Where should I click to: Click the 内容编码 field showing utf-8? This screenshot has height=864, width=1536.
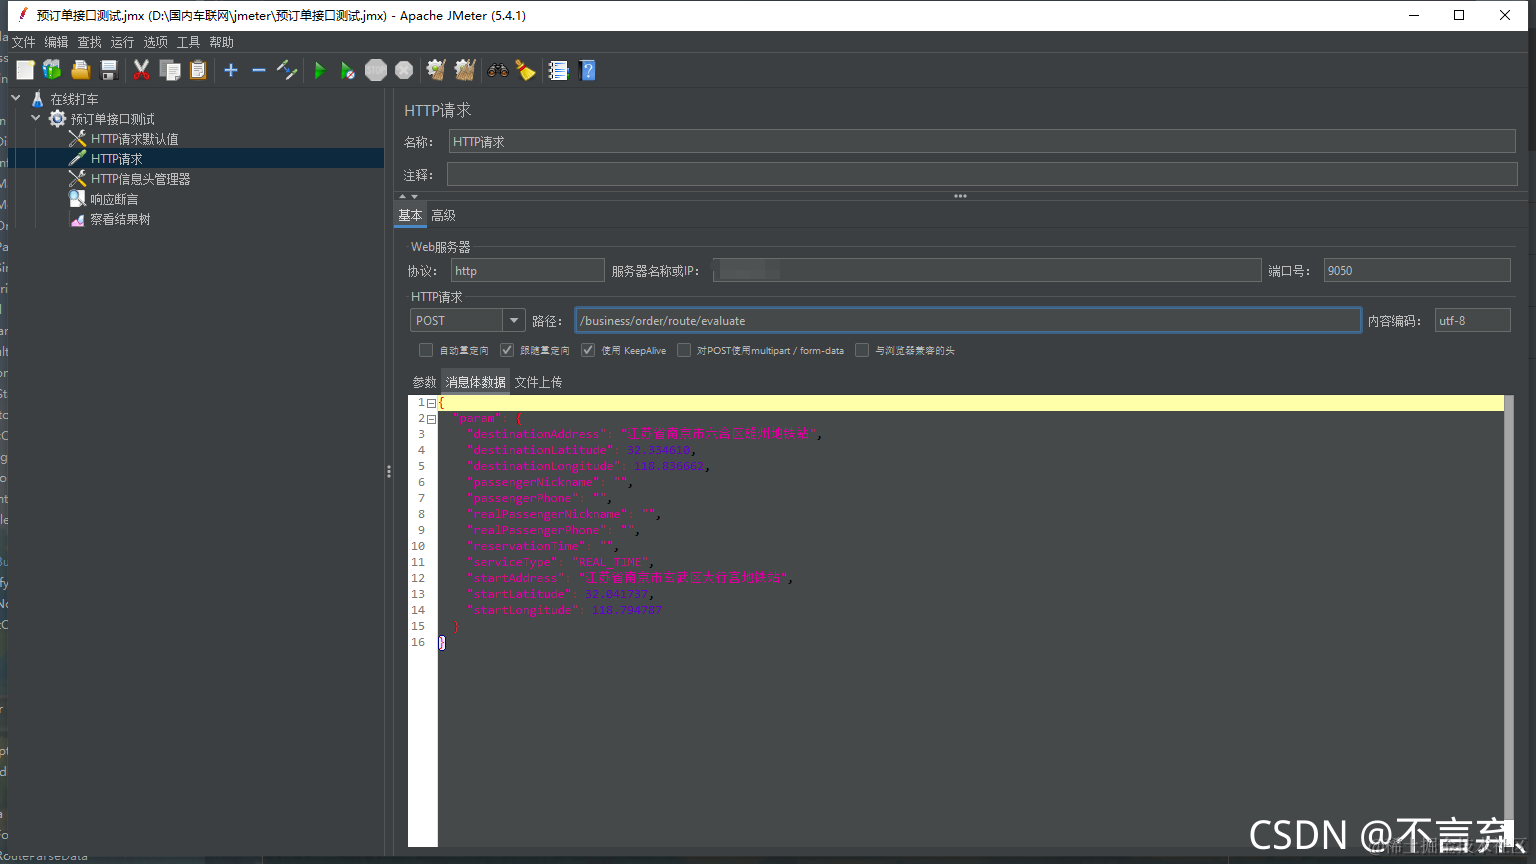tap(1472, 320)
